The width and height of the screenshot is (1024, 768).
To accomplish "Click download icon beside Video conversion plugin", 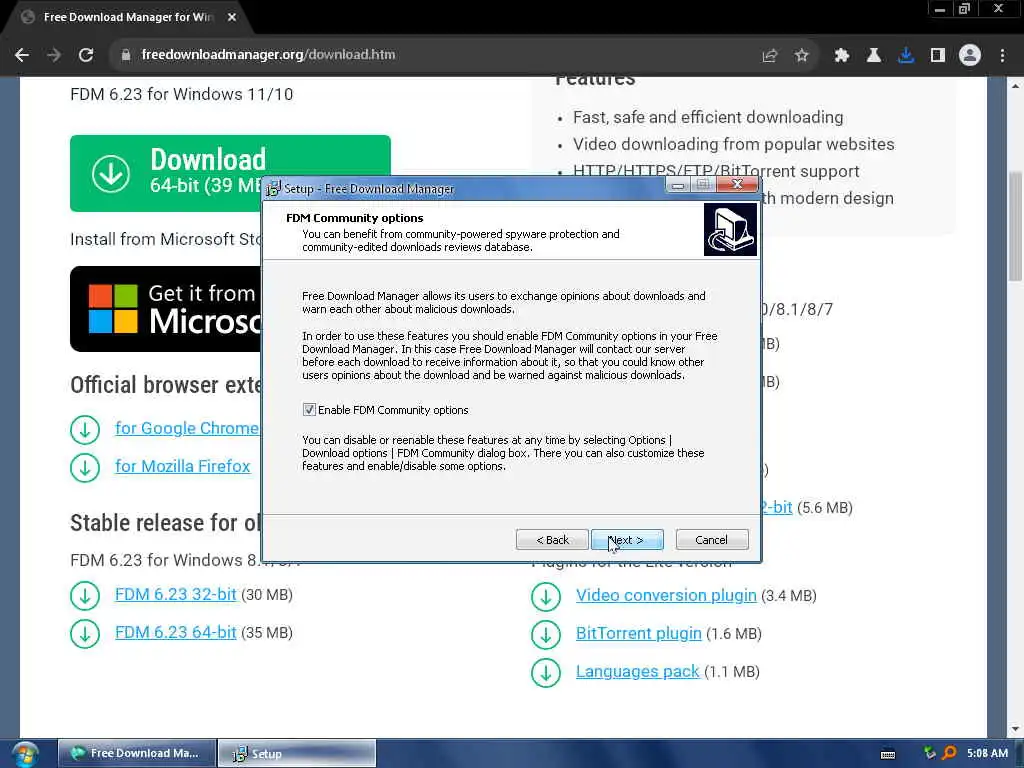I will coord(546,596).
